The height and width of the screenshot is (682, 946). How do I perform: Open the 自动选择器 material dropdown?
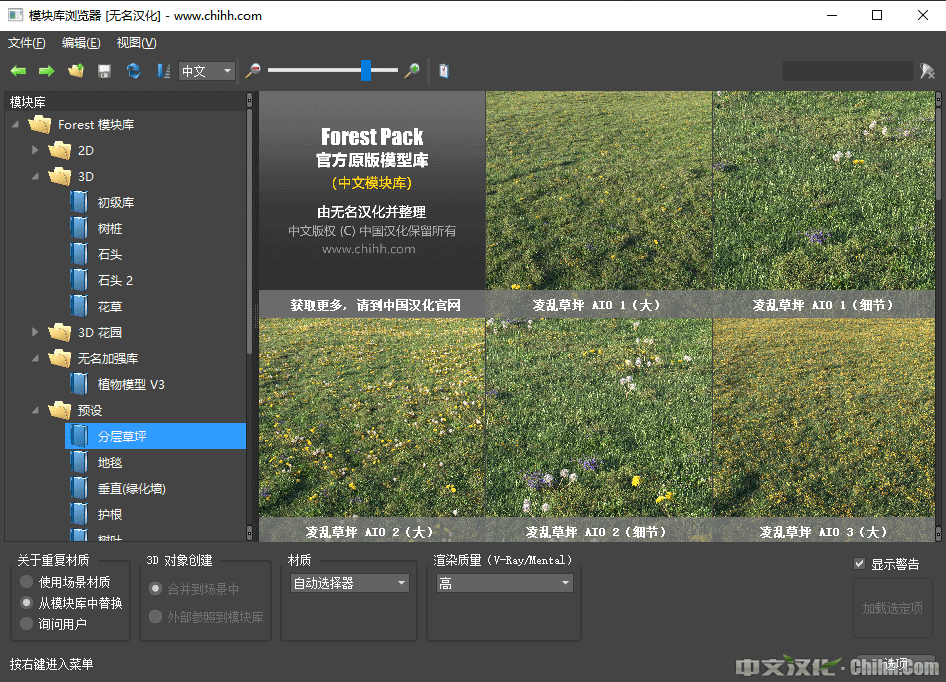349,583
